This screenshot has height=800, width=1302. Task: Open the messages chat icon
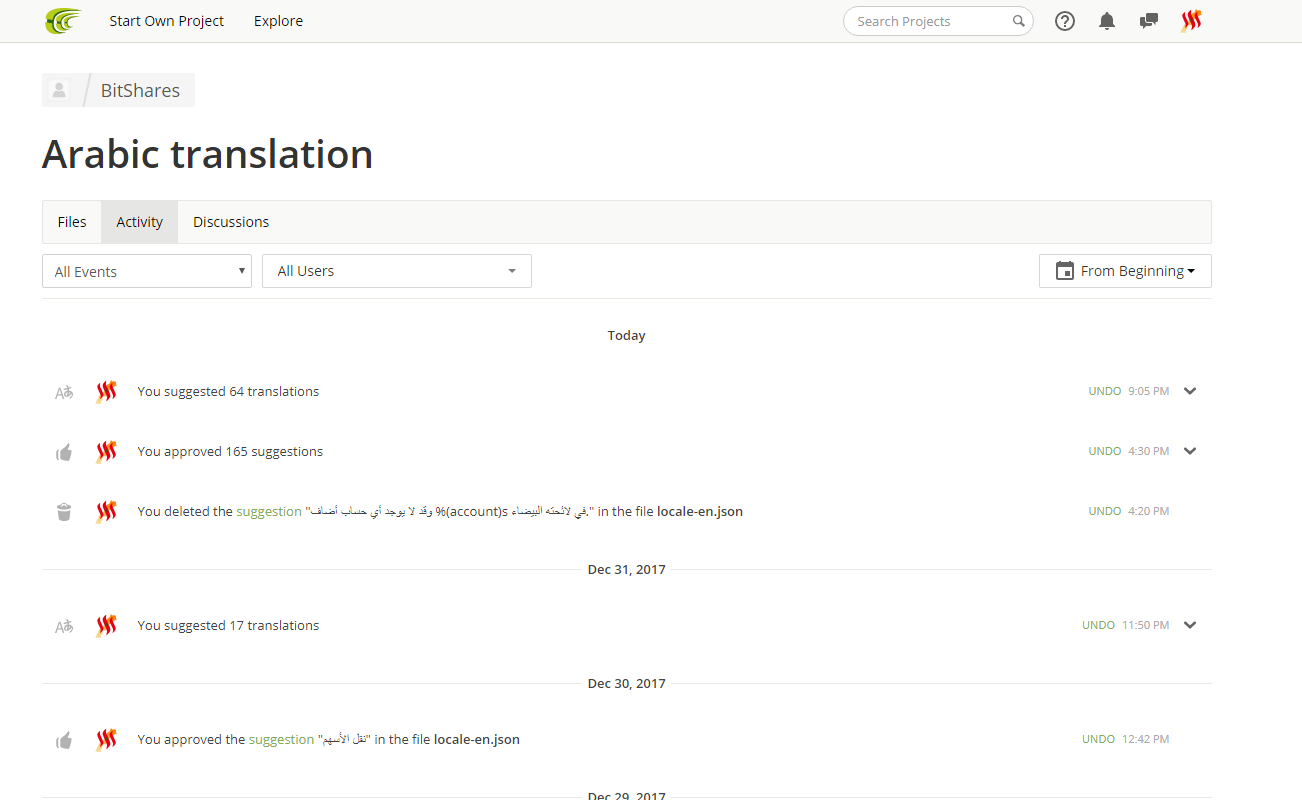pos(1149,21)
